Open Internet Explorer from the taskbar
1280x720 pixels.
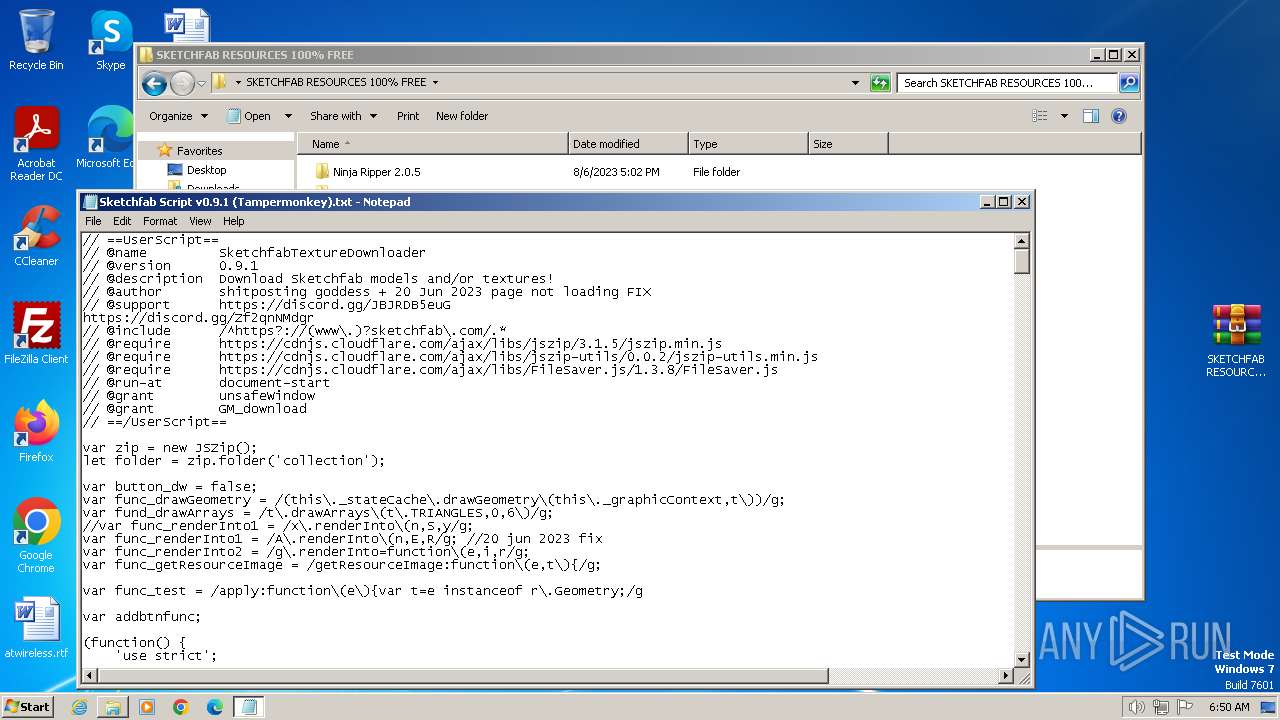click(x=79, y=707)
